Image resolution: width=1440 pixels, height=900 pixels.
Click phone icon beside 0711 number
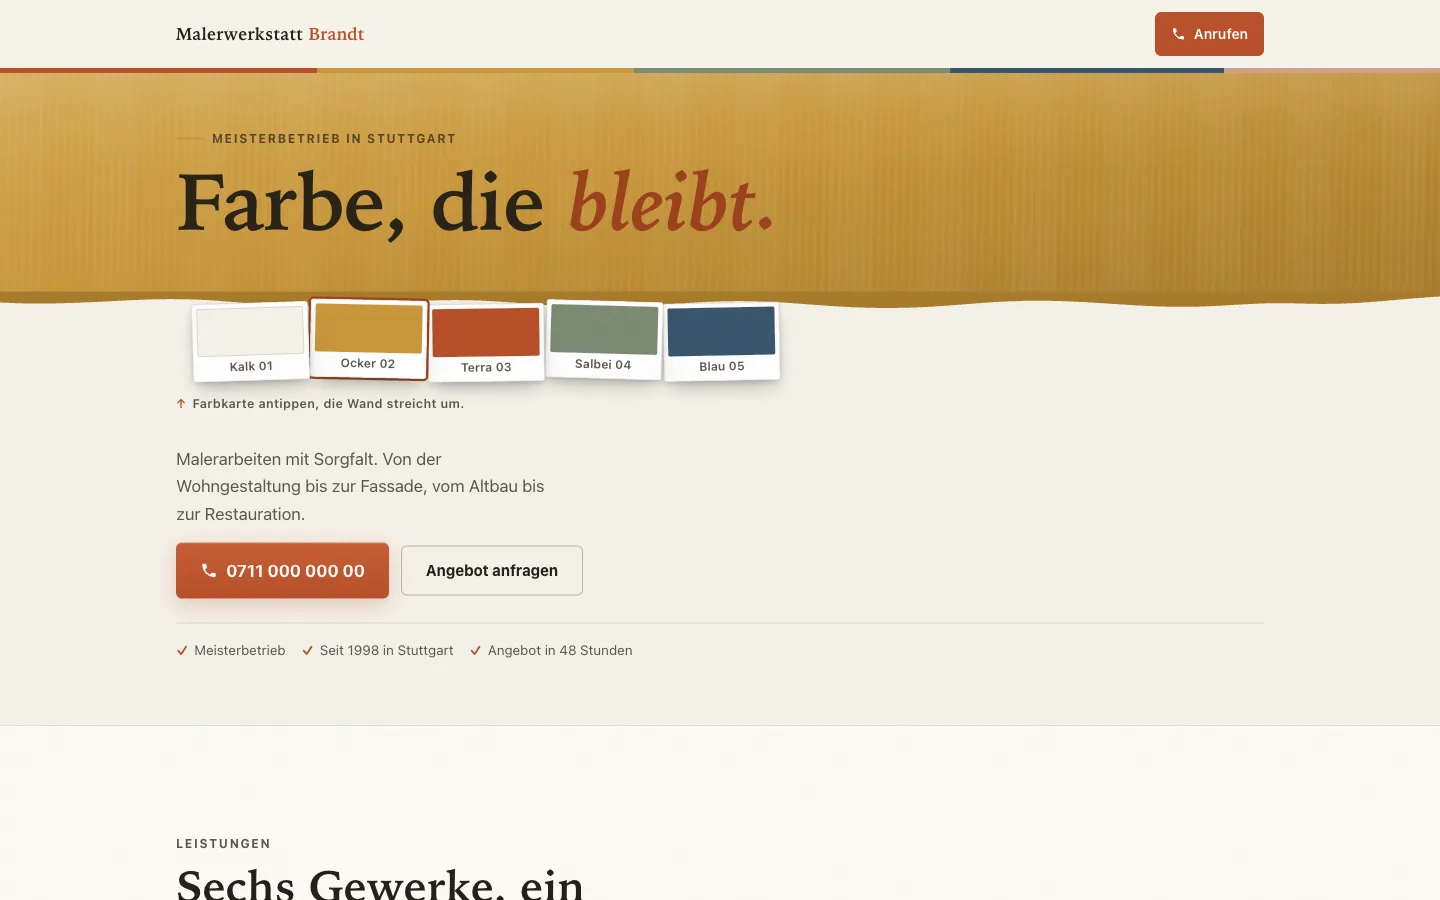tap(208, 571)
